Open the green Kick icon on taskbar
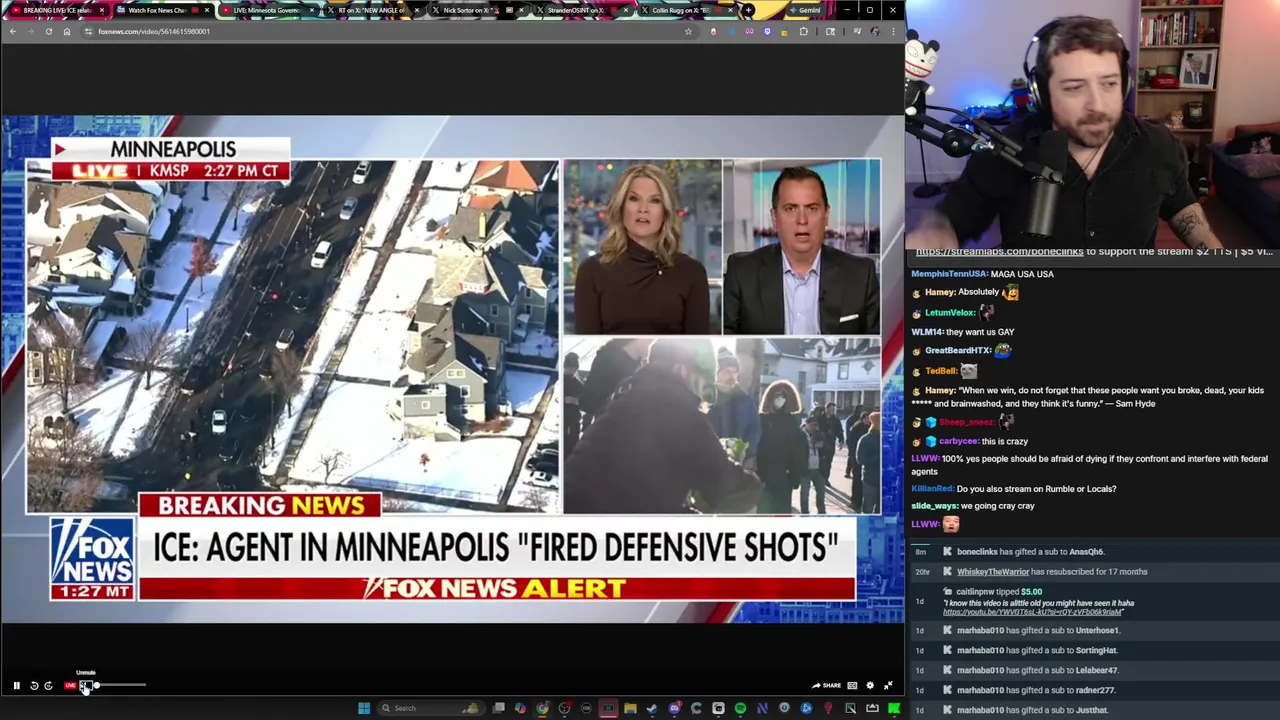This screenshot has height=720, width=1280. point(893,708)
